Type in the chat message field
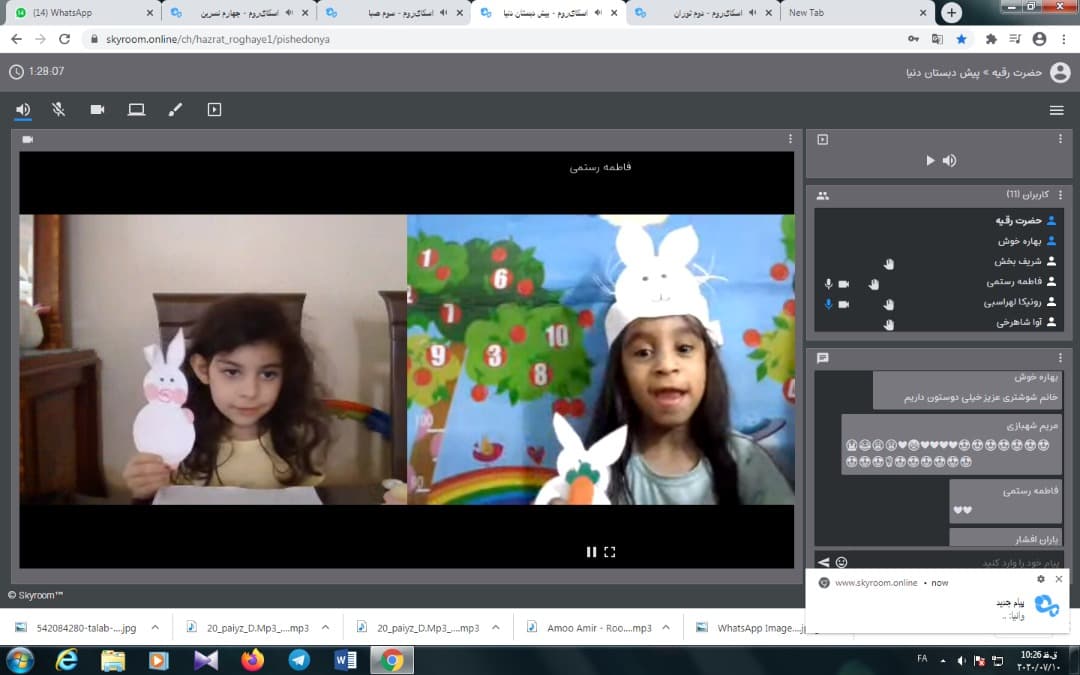The height and width of the screenshot is (675, 1080). tap(950, 562)
